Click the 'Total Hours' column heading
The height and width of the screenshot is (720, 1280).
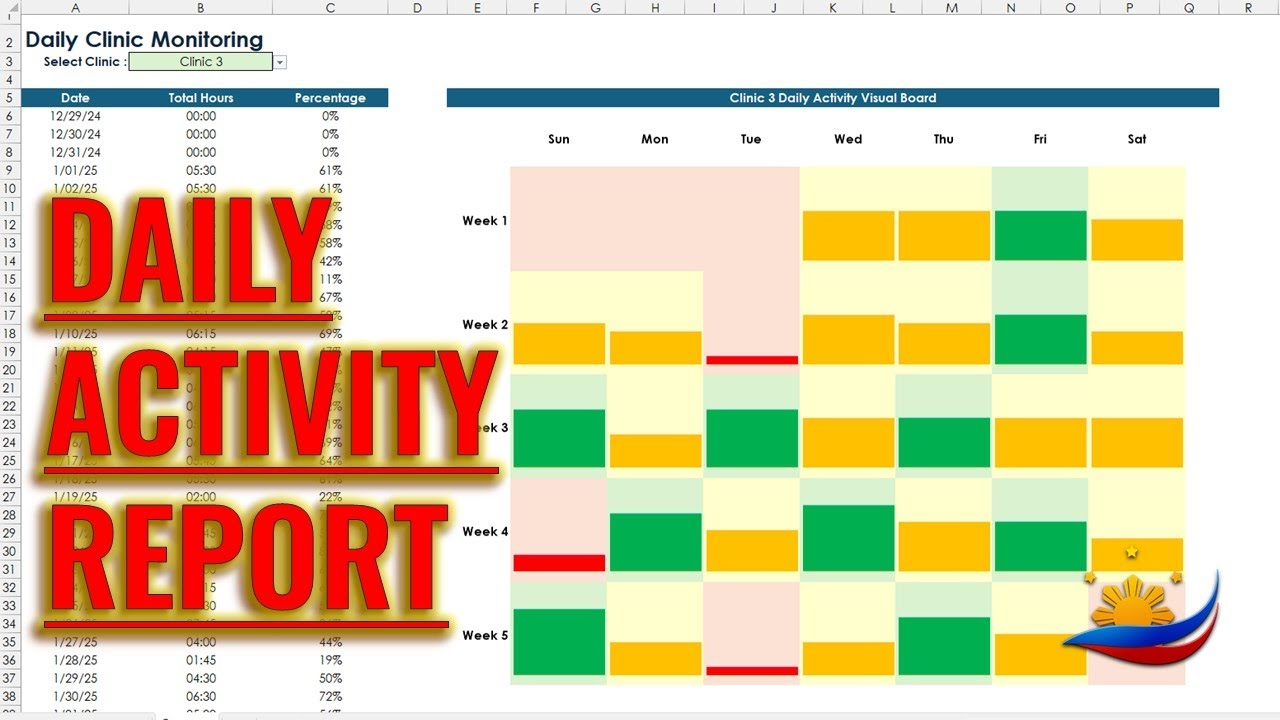201,98
